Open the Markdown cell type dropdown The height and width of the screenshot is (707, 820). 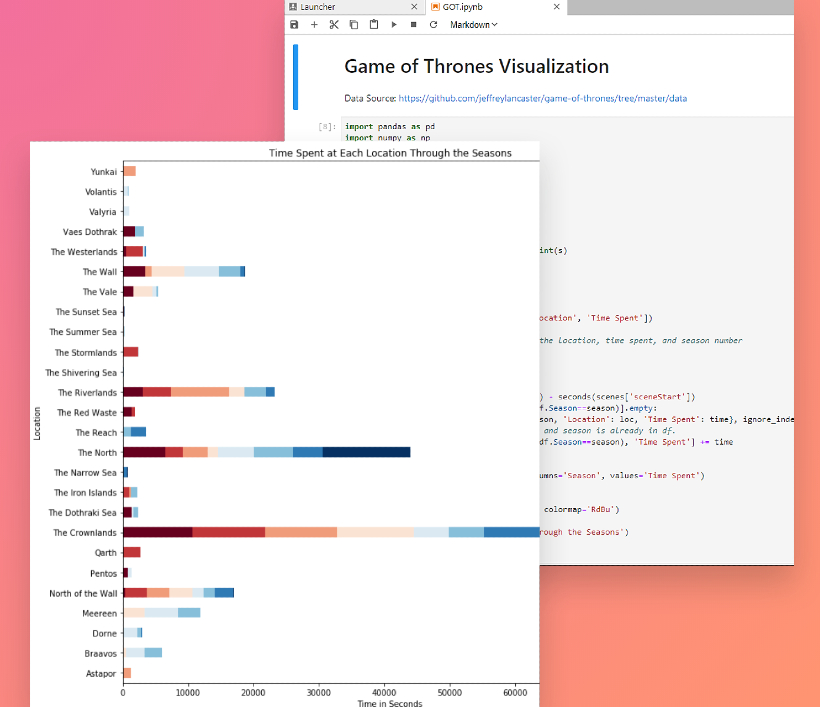coord(473,25)
